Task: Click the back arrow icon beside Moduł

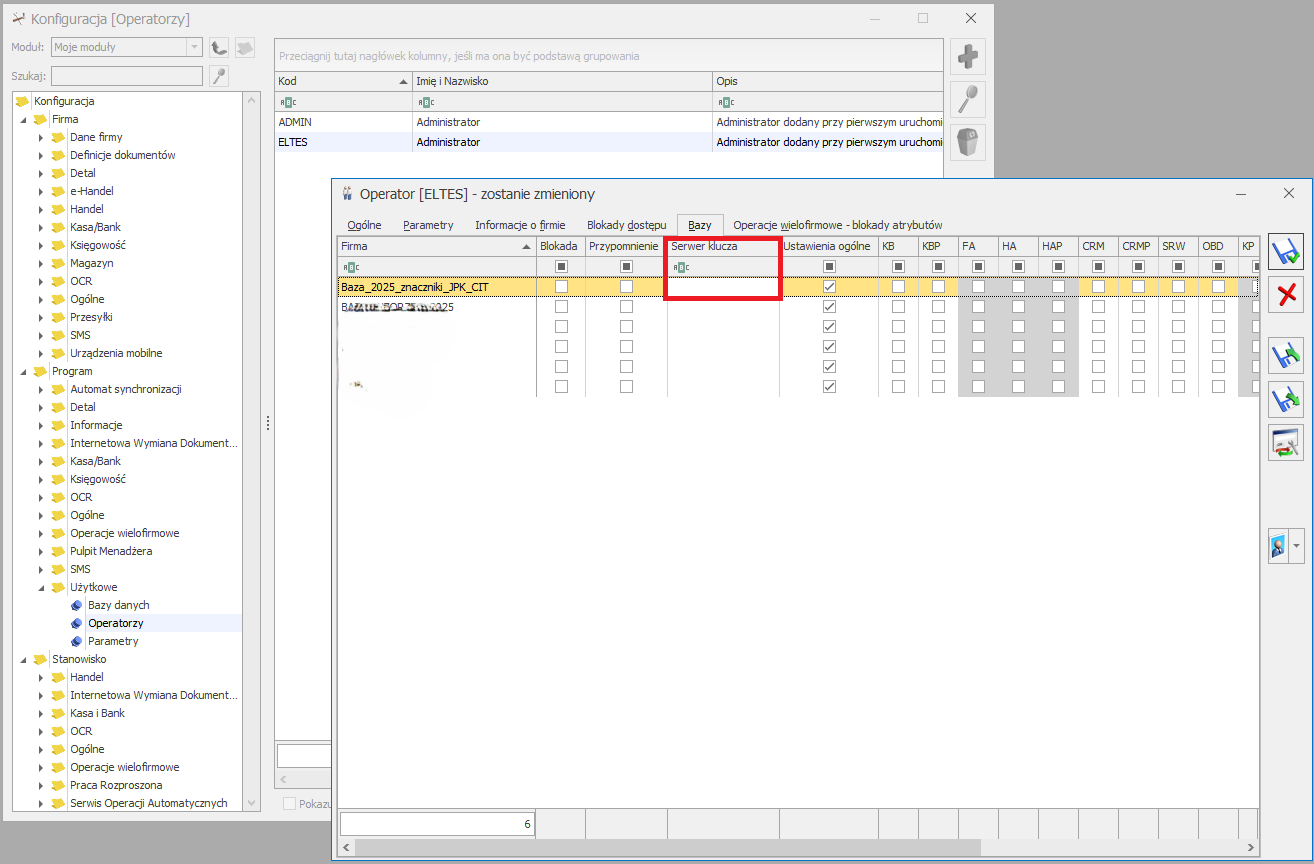Action: click(219, 47)
